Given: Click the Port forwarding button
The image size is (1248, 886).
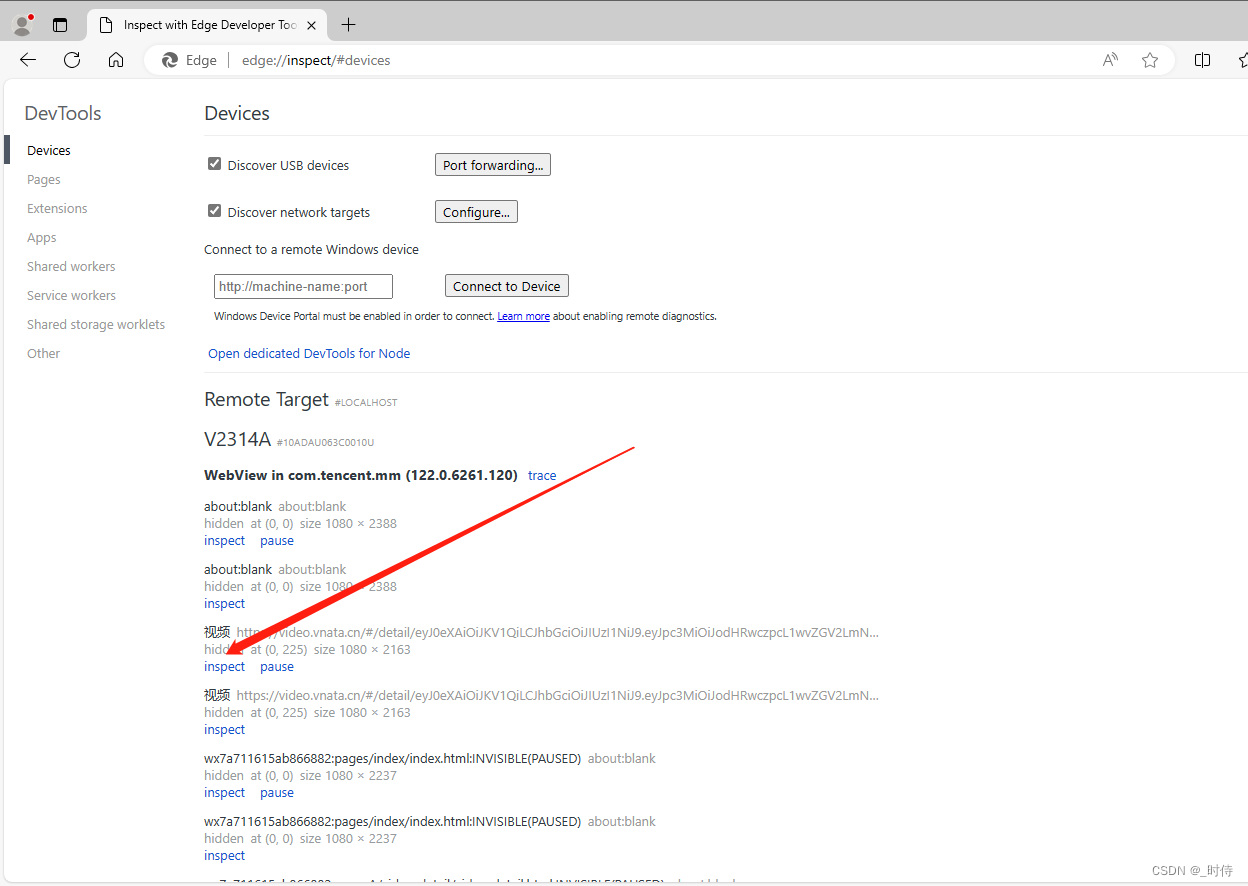Looking at the screenshot, I should tap(493, 165).
